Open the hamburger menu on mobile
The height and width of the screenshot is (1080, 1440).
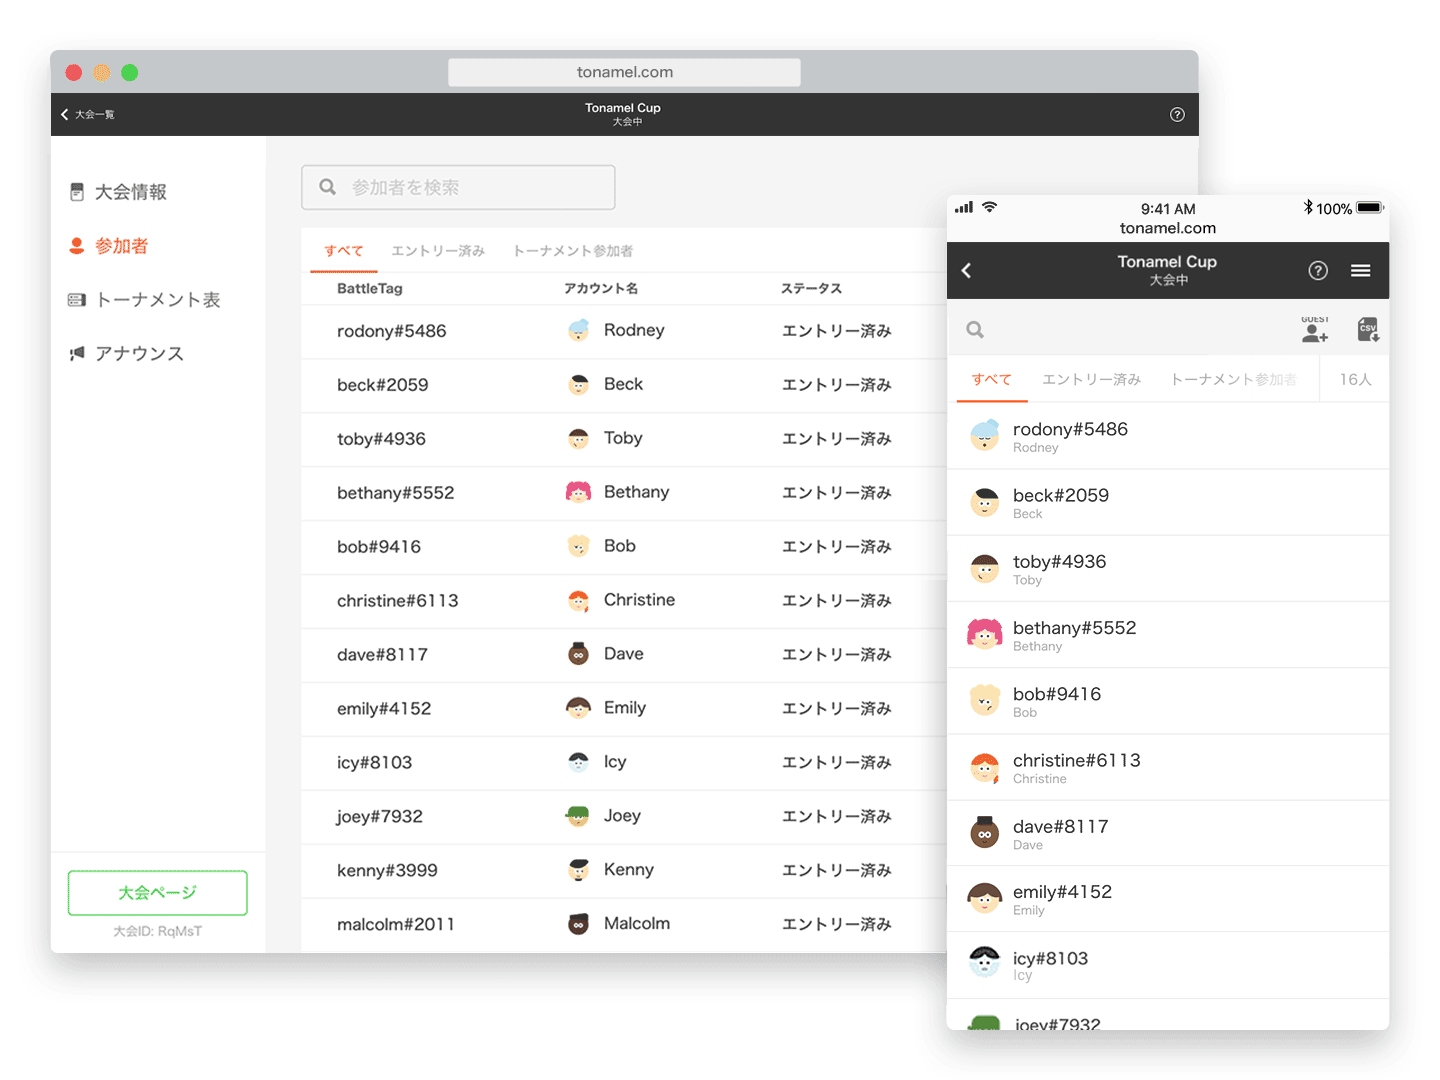pos(1360,271)
